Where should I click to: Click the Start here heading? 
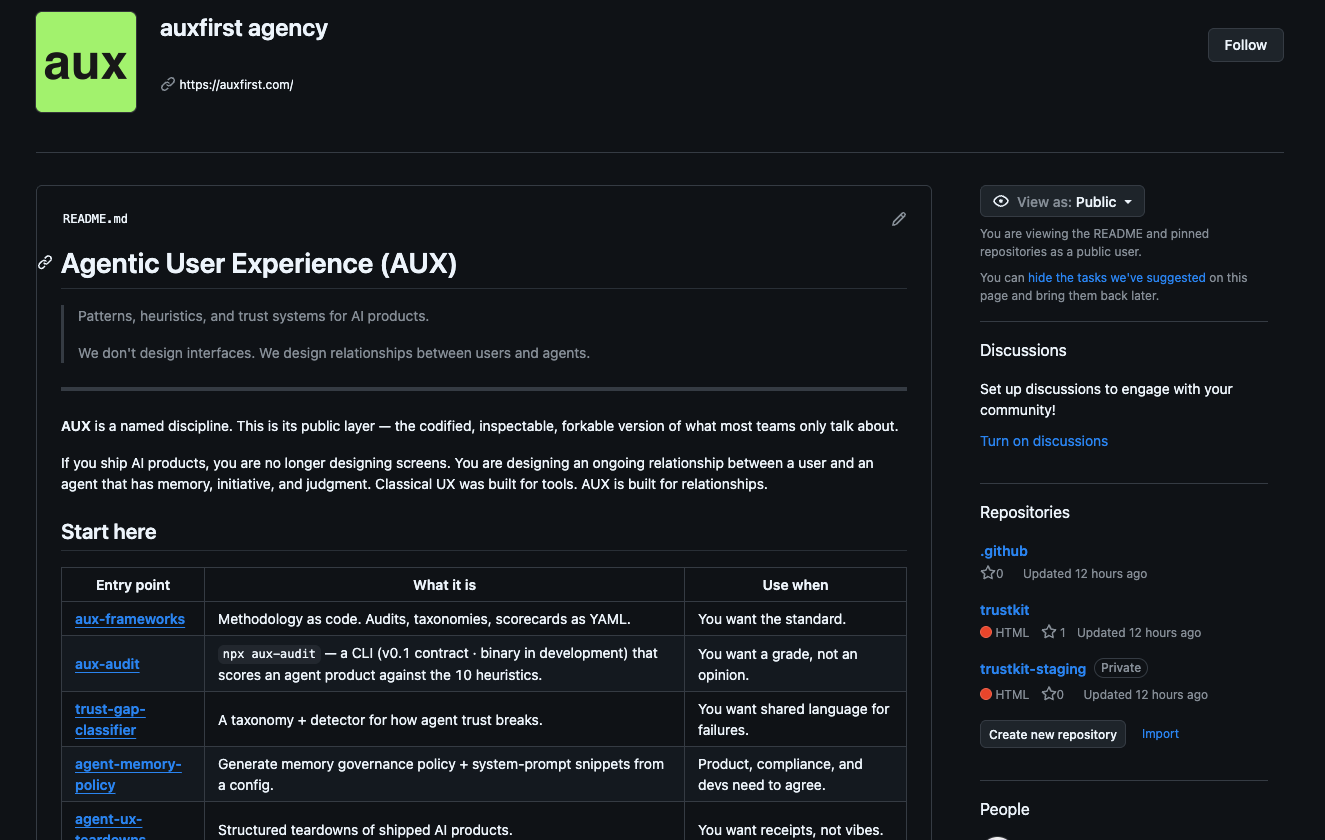tap(108, 532)
